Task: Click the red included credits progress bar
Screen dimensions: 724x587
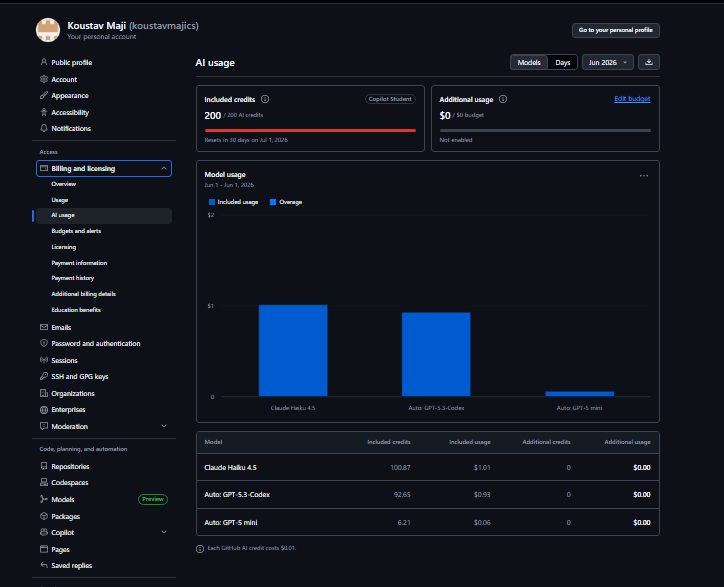Action: click(x=310, y=131)
